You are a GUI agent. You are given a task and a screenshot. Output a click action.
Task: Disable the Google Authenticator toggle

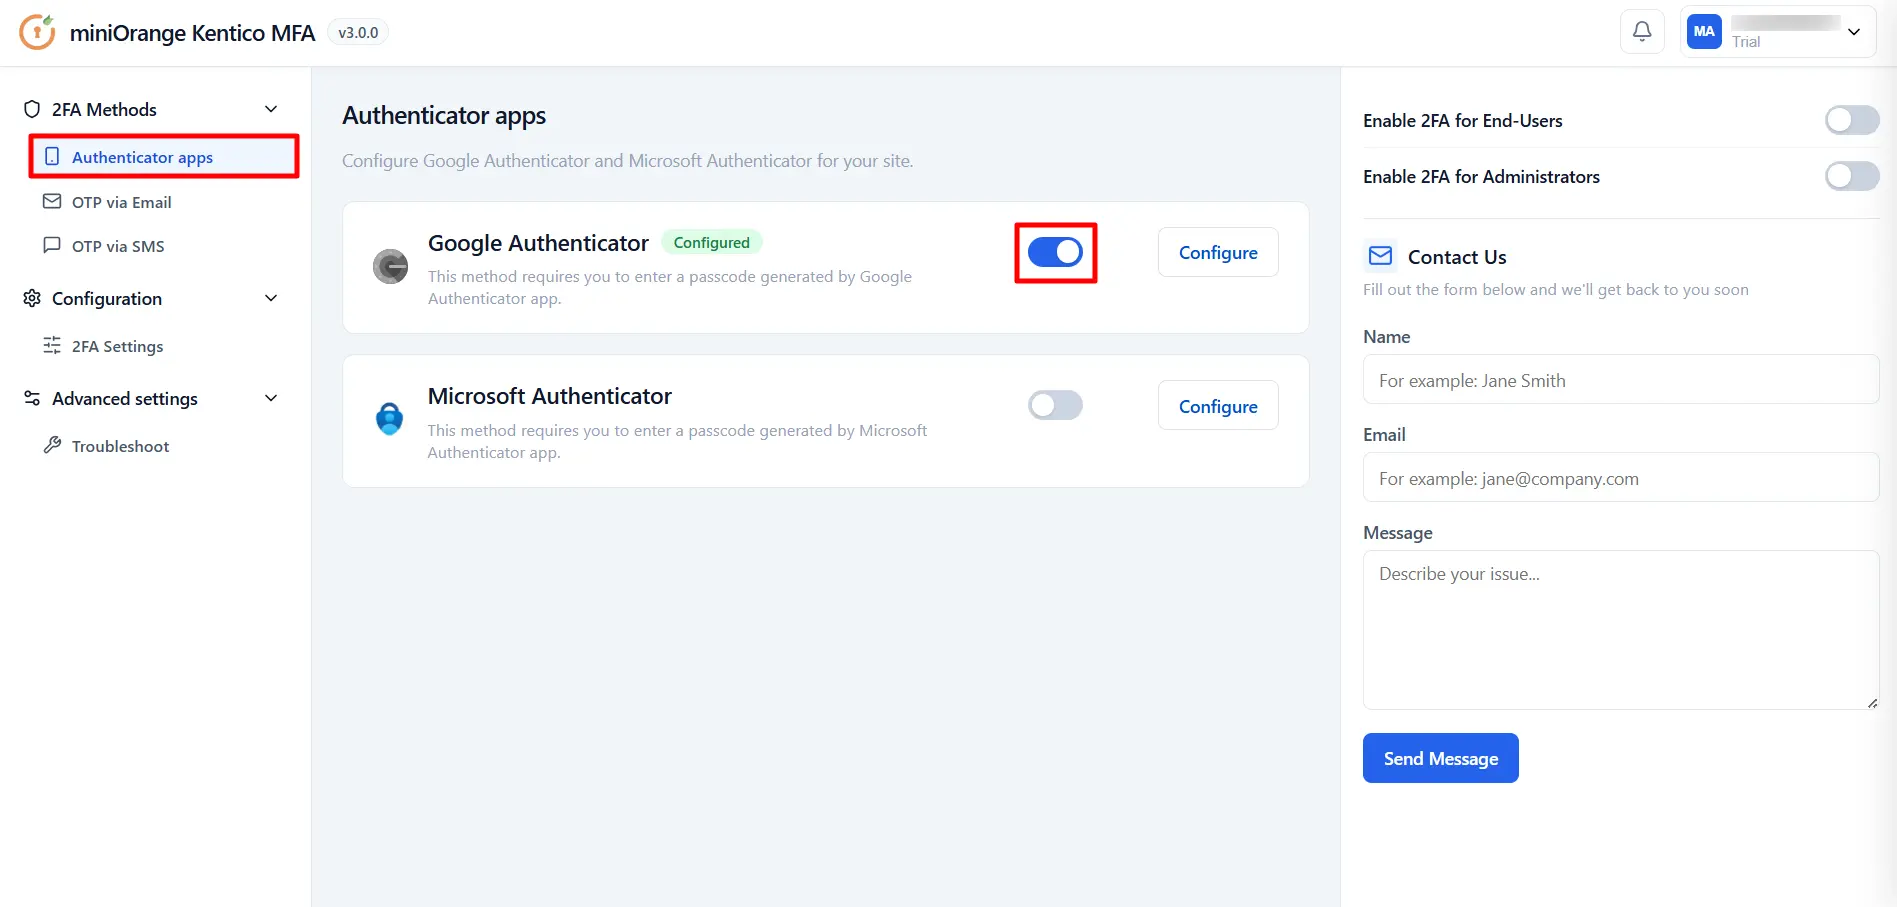click(1055, 252)
